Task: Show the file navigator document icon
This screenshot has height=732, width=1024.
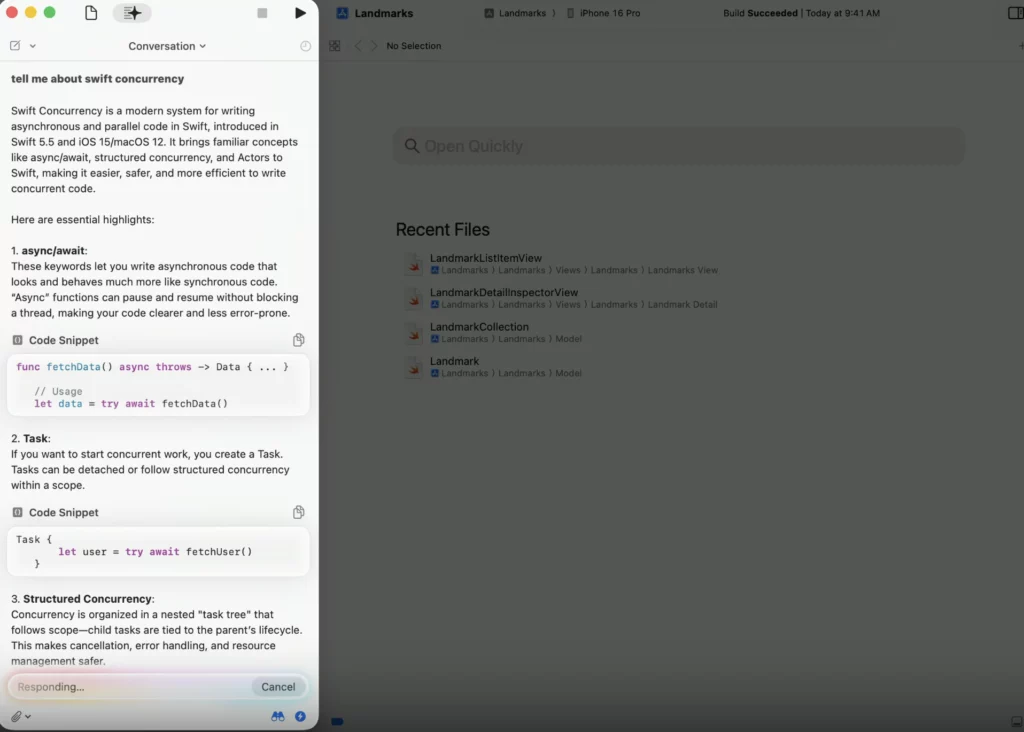Action: click(91, 13)
